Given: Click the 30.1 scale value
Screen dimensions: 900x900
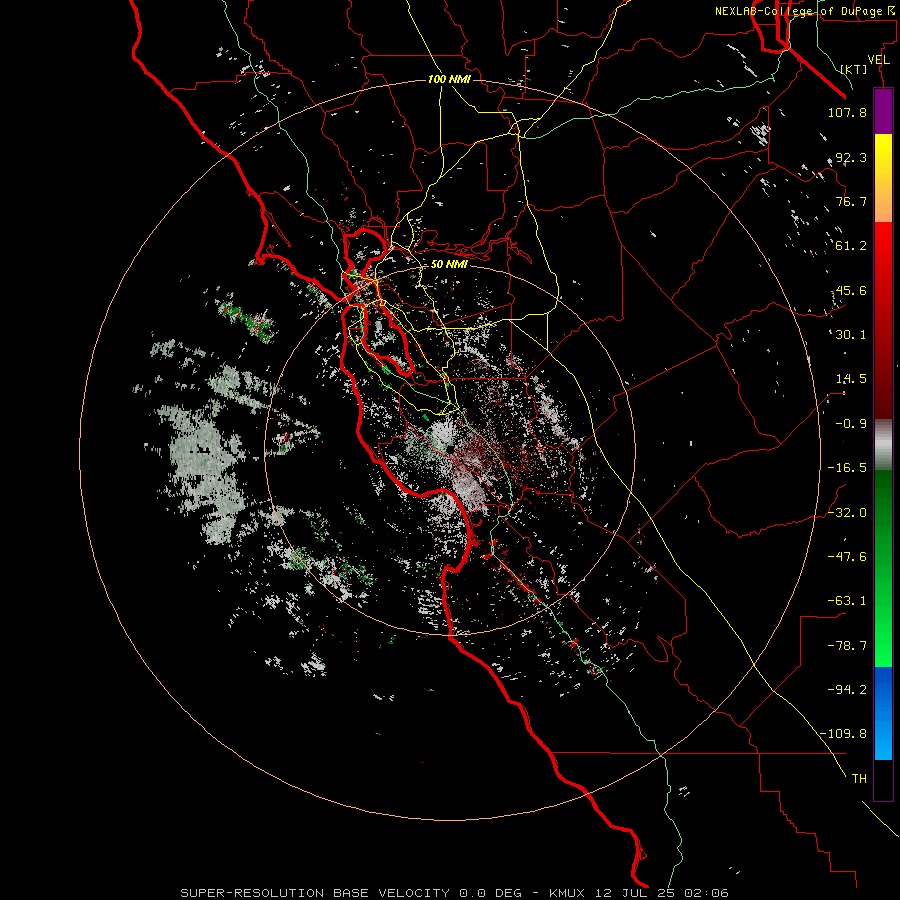Looking at the screenshot, I should 851,335.
